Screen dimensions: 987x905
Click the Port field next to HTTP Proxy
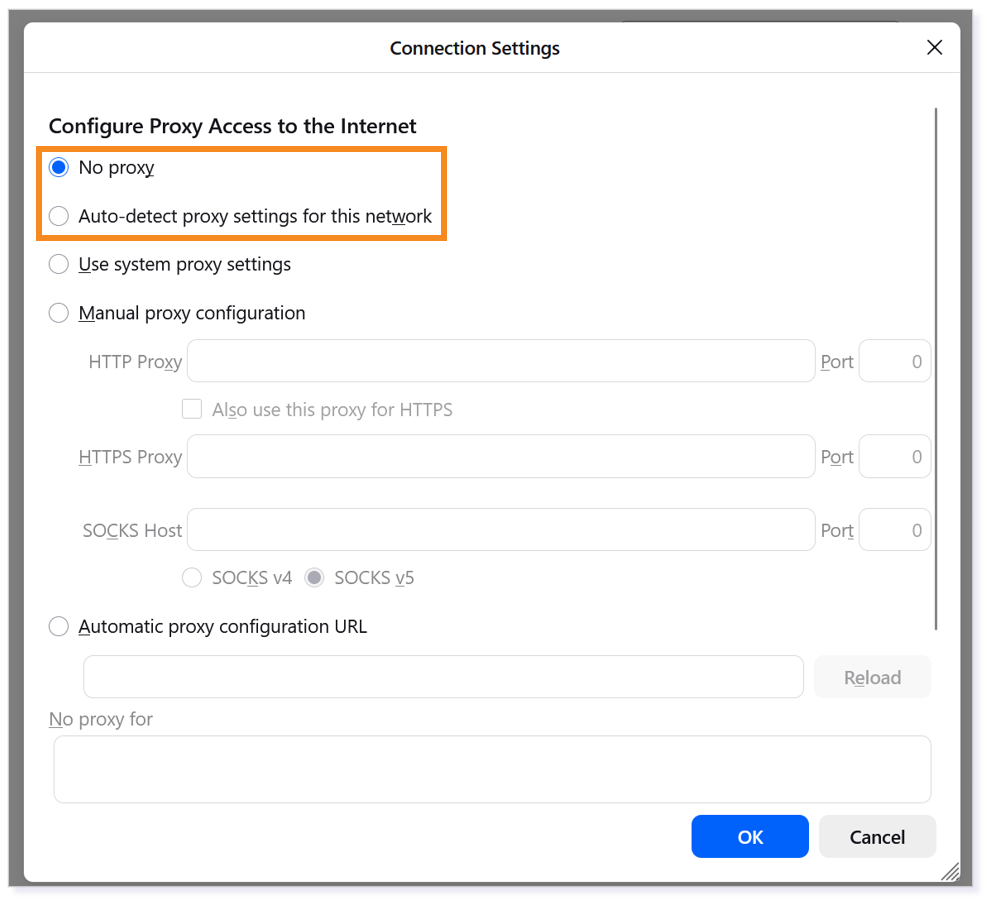point(894,361)
